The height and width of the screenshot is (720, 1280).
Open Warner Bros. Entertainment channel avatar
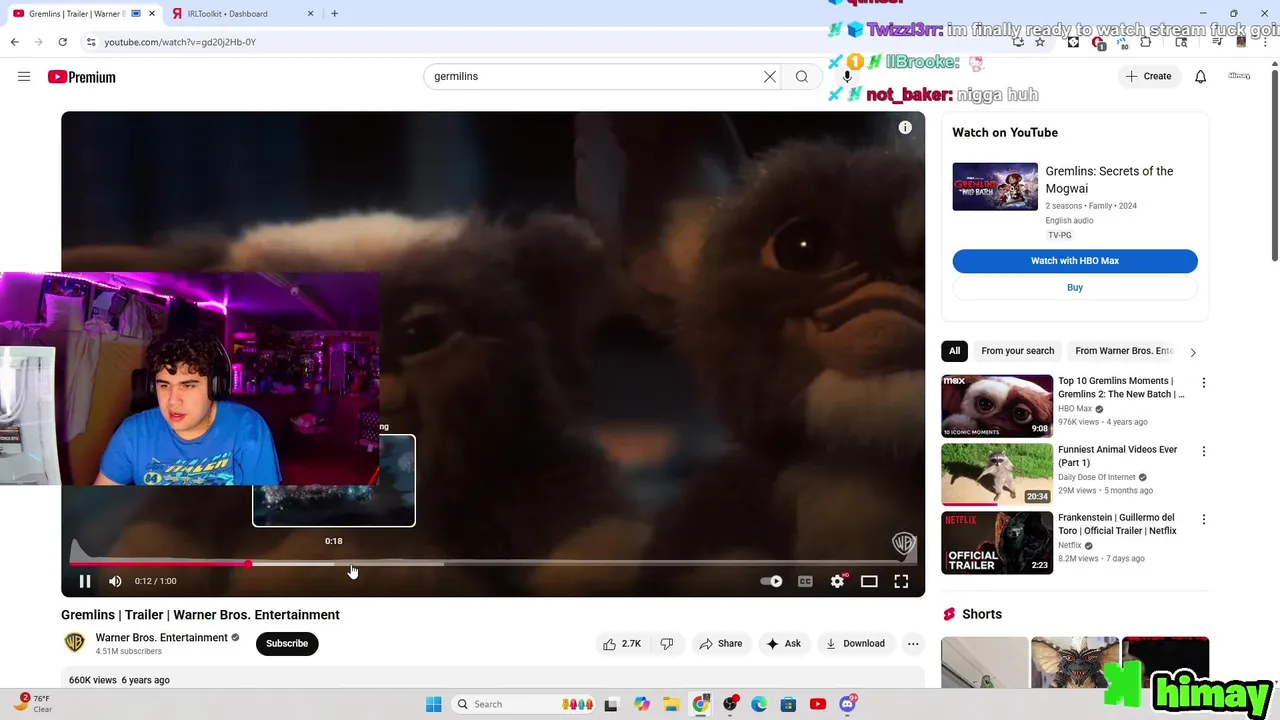pos(74,643)
